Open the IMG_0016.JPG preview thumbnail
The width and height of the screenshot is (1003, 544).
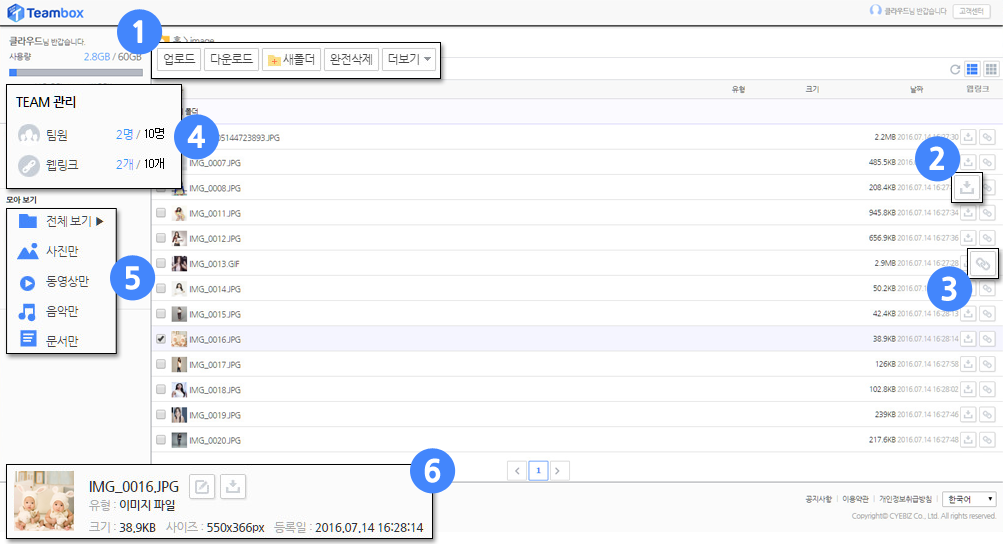pyautogui.click(x=44, y=500)
